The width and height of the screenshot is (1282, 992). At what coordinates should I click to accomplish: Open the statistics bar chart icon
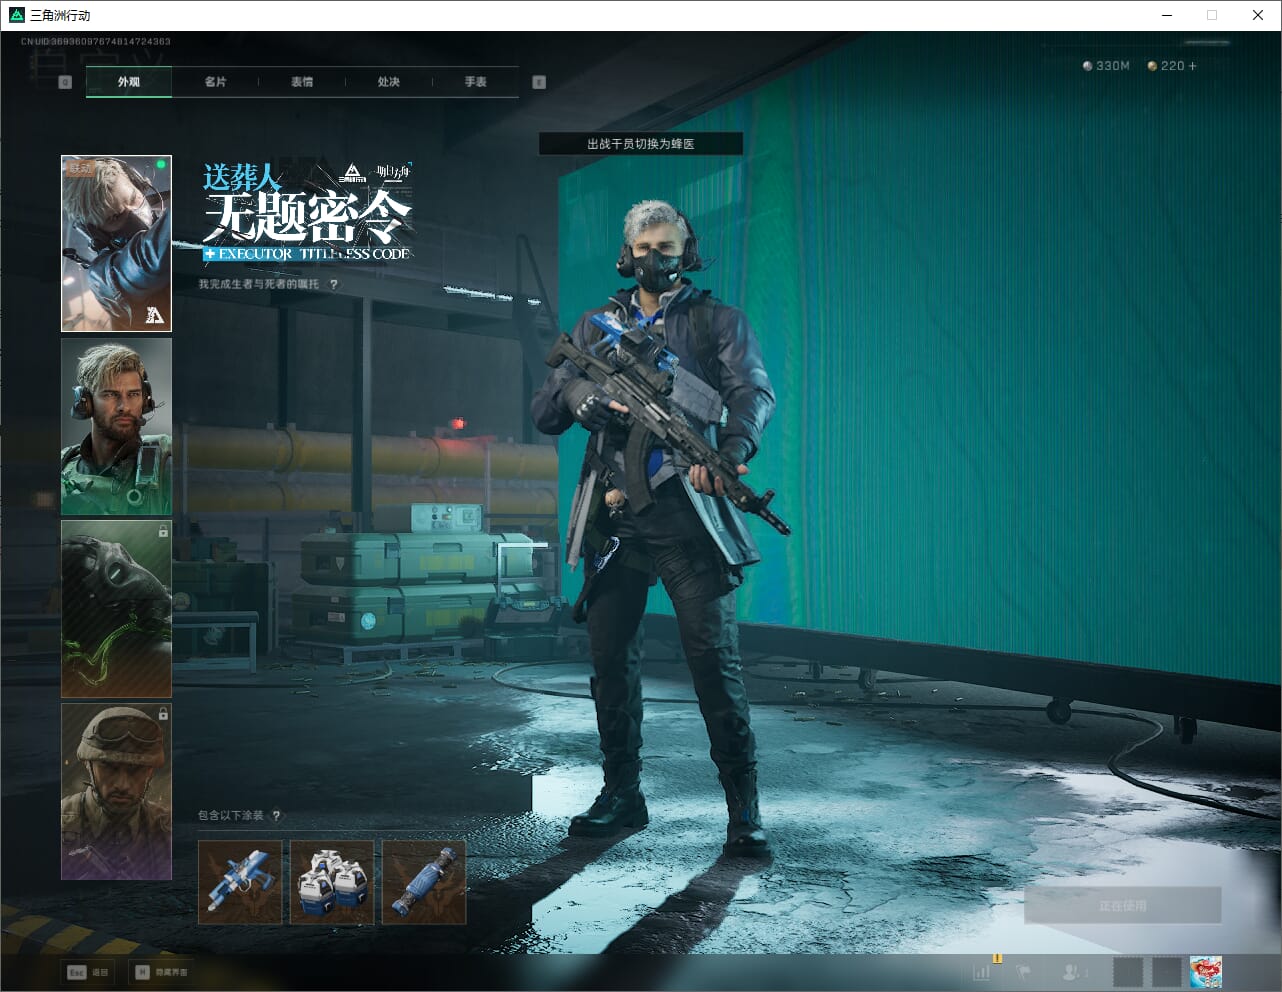tap(982, 971)
